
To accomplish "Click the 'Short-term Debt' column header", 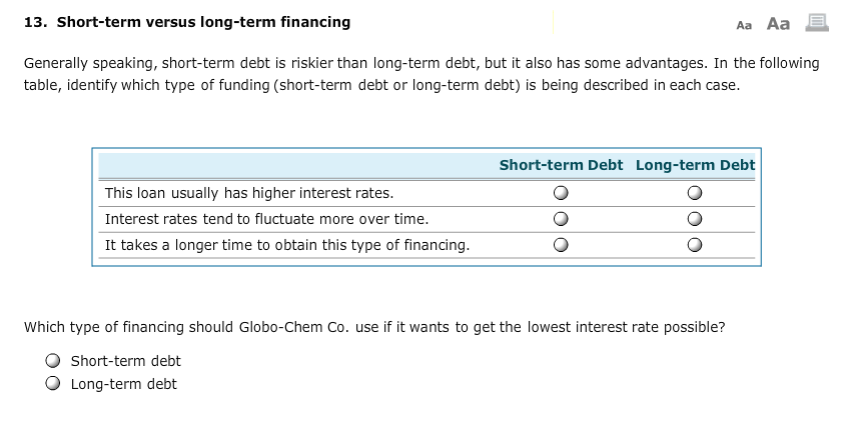I will tap(561, 165).
